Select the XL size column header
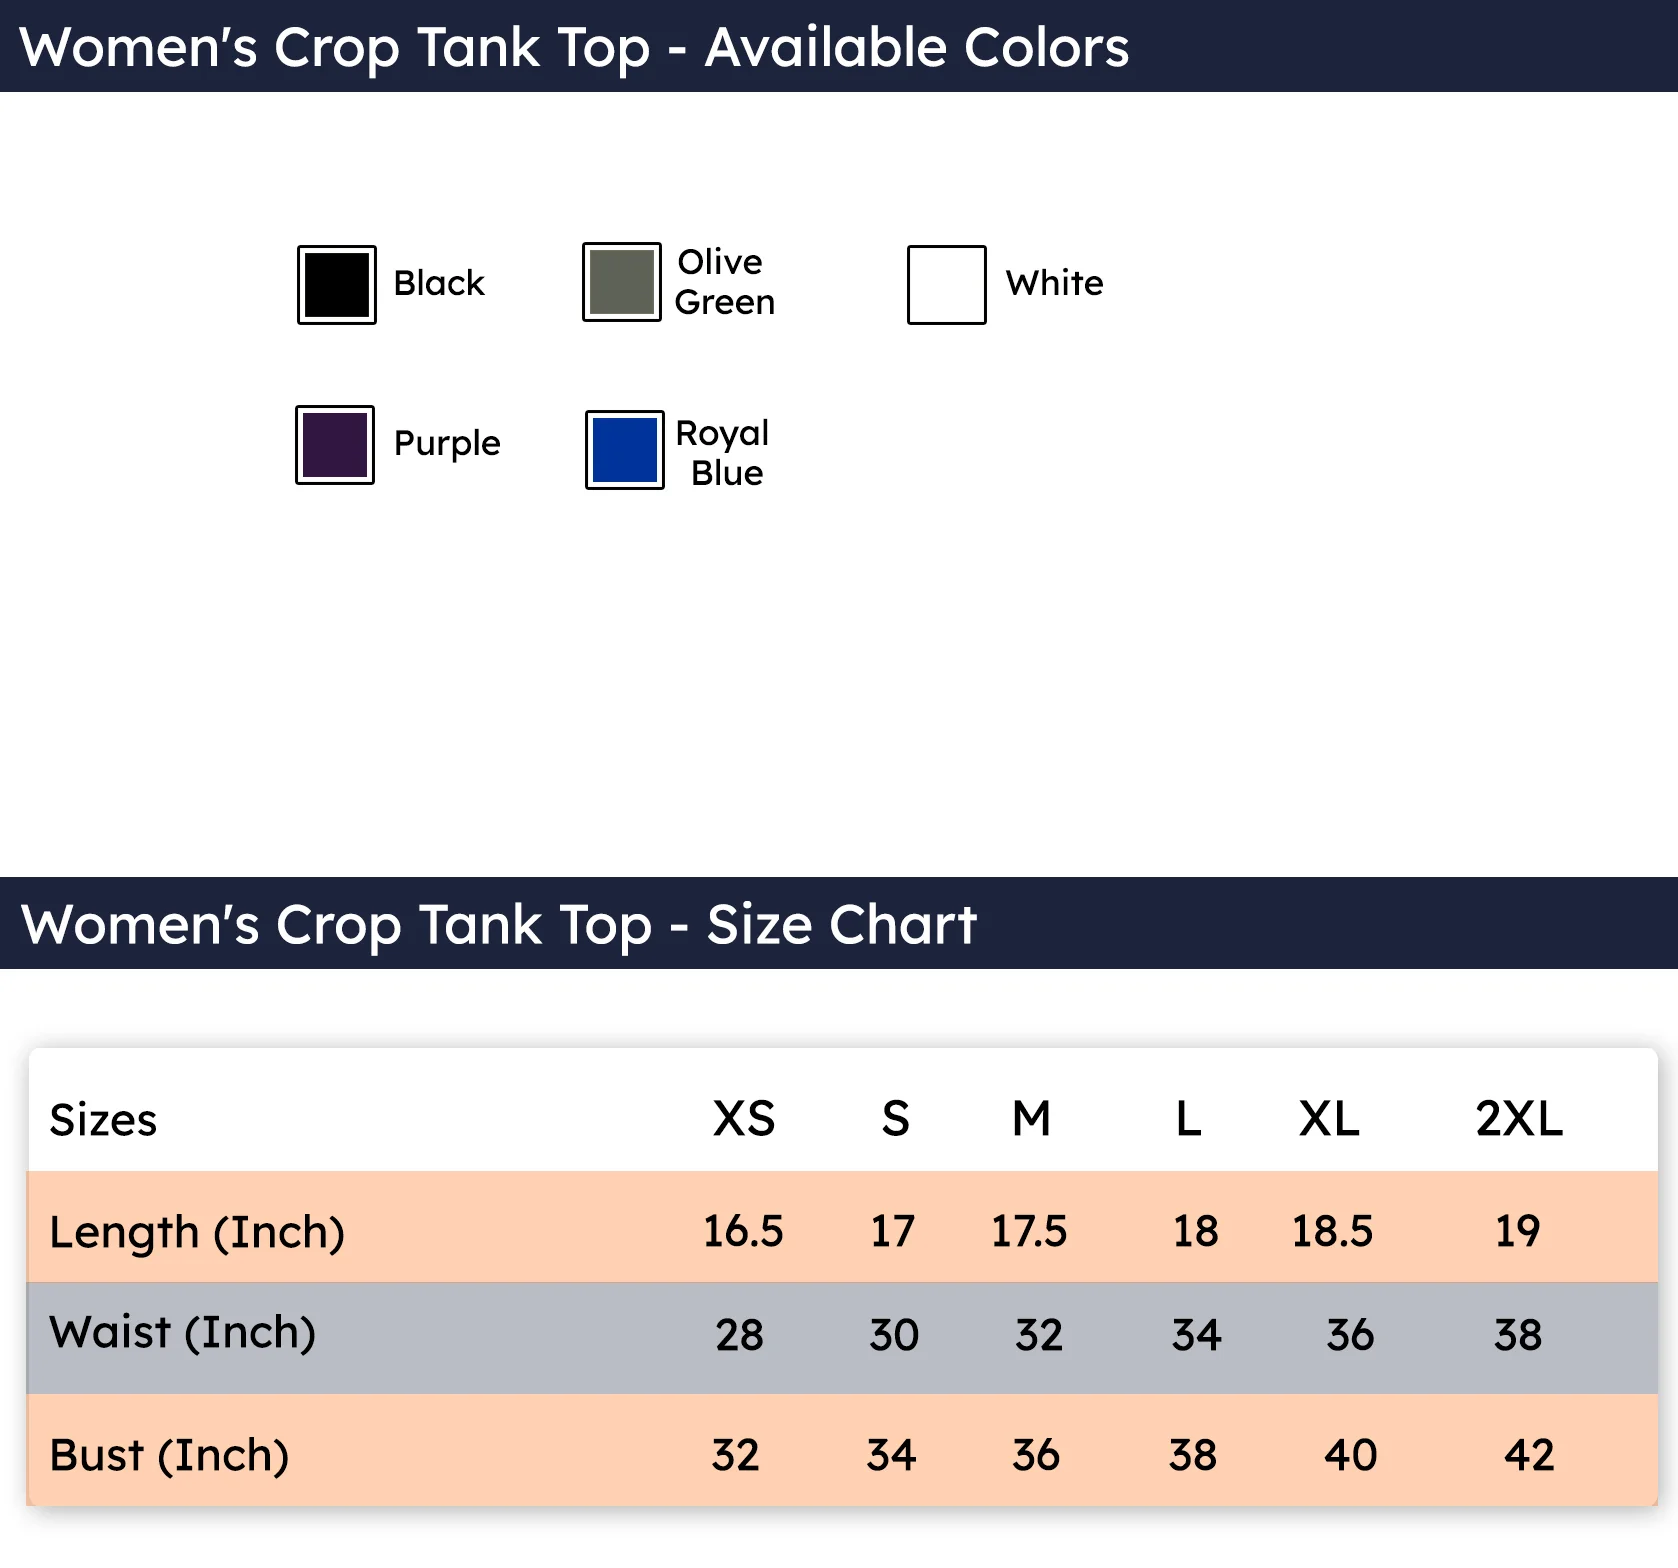Viewport: 1678px width, 1568px height. [x=1329, y=1118]
